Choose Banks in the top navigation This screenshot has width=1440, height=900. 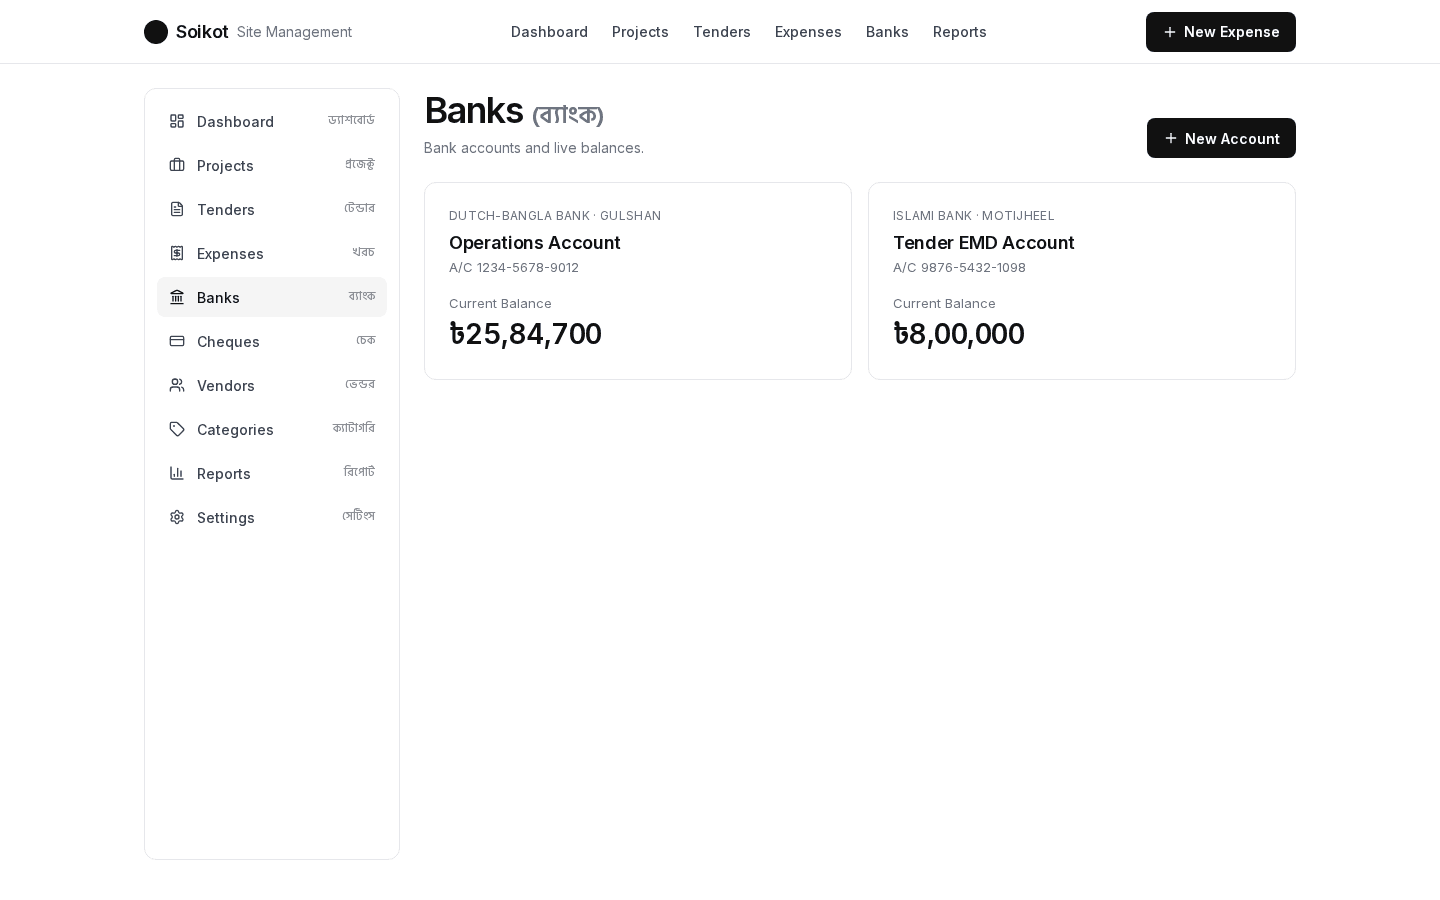point(887,32)
